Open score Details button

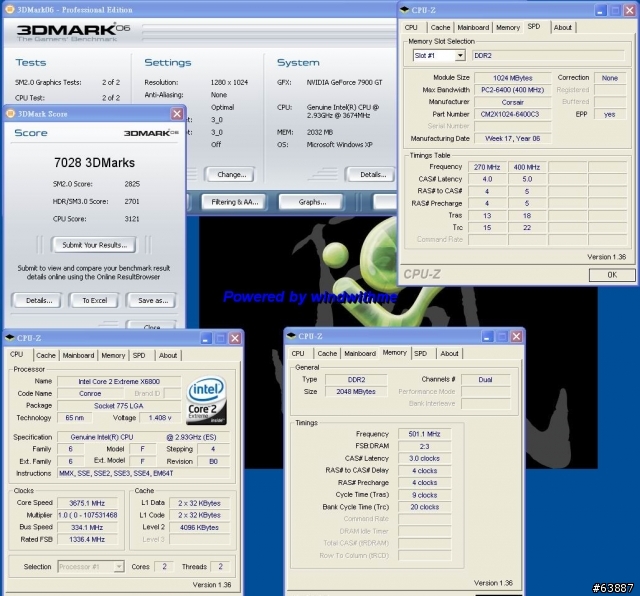[39, 300]
